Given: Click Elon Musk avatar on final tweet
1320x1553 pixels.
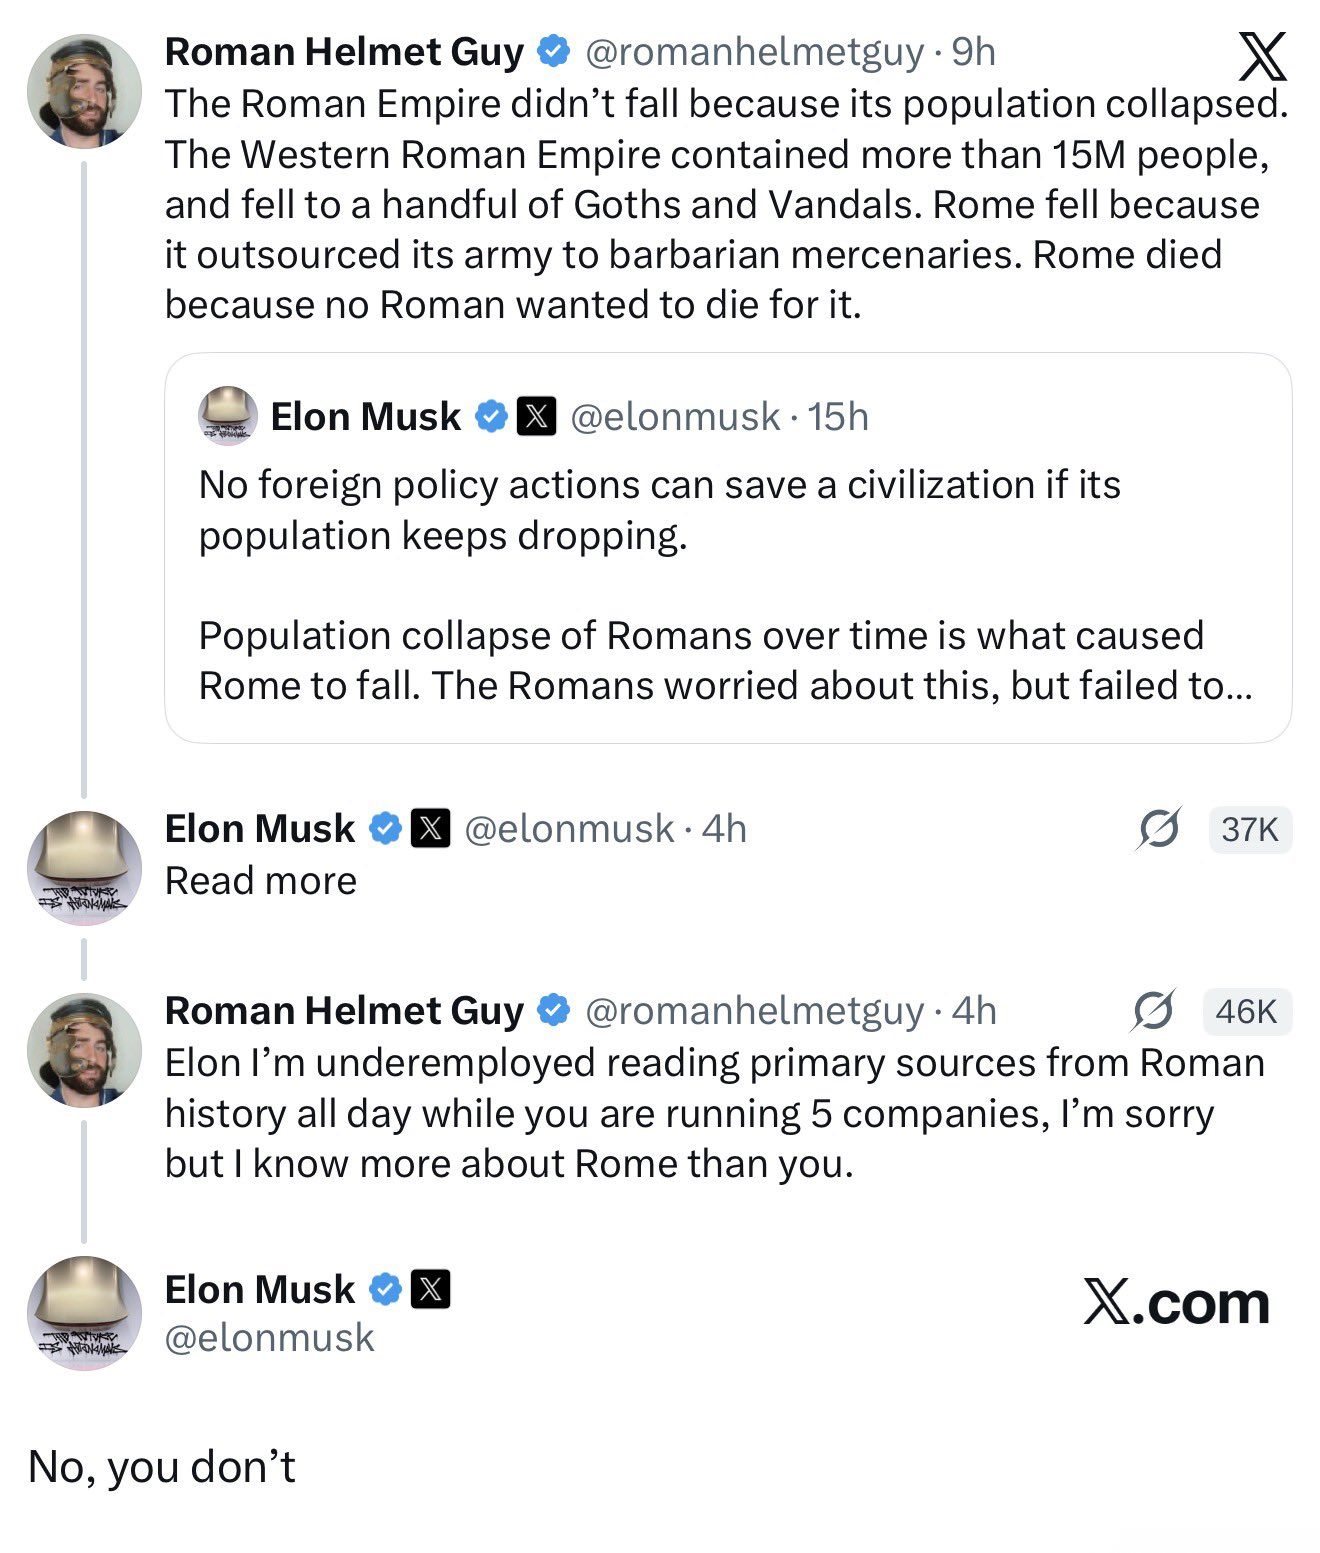Looking at the screenshot, I should [x=84, y=1313].
